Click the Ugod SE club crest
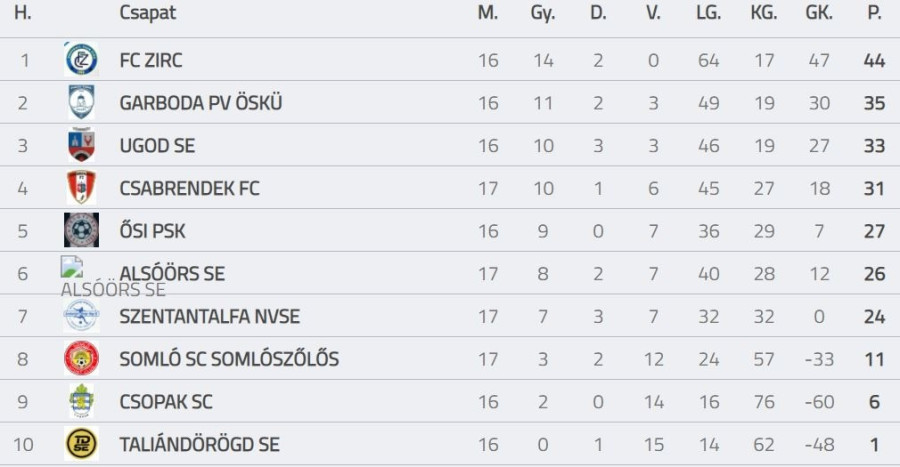The width and height of the screenshot is (900, 467). [x=81, y=146]
